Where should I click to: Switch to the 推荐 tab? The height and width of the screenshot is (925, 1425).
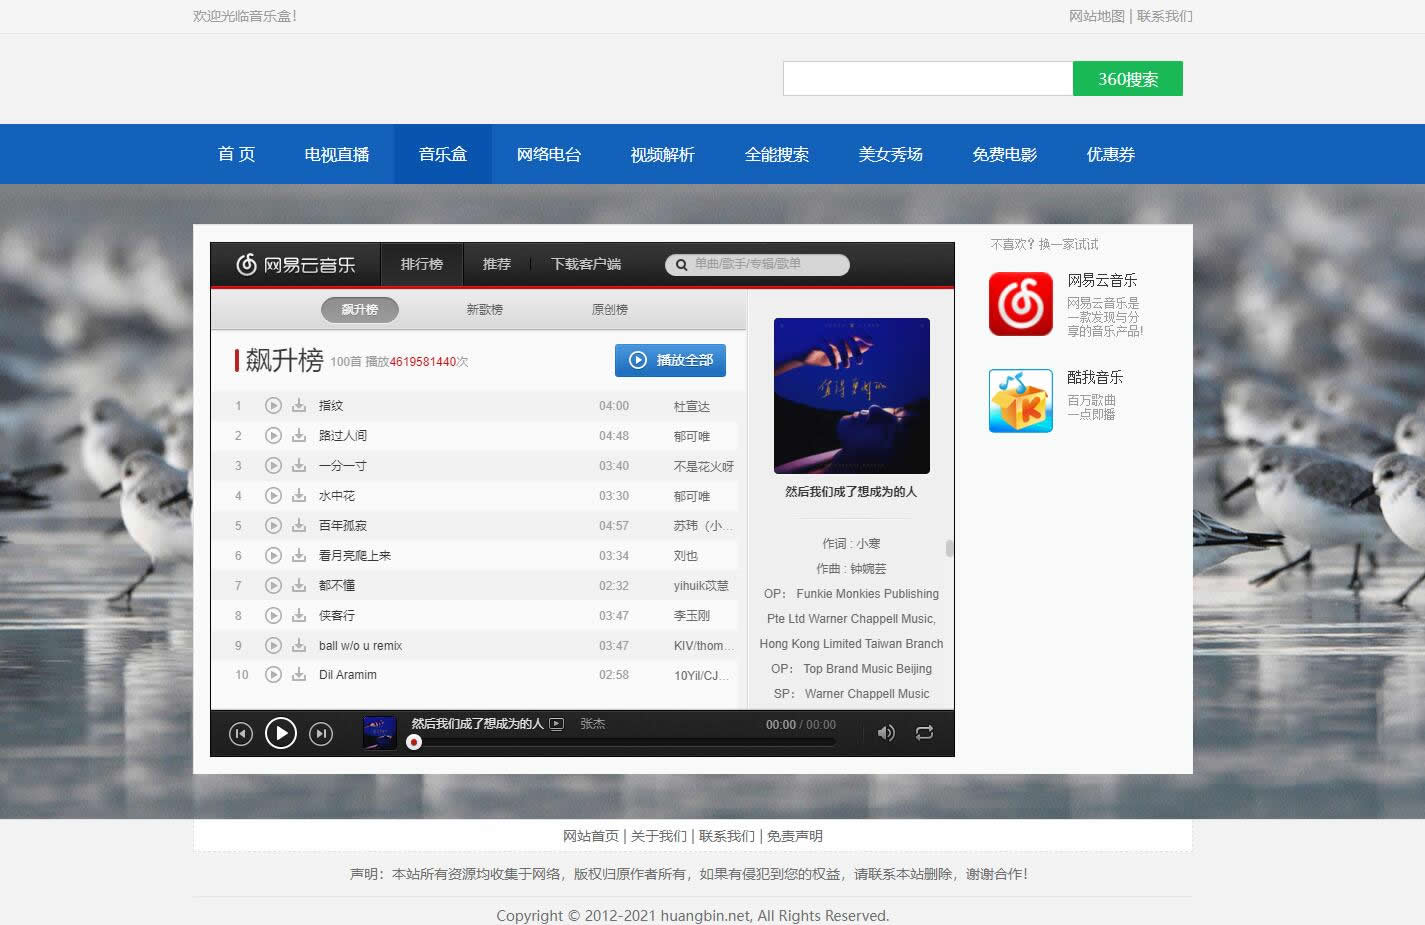click(x=497, y=265)
